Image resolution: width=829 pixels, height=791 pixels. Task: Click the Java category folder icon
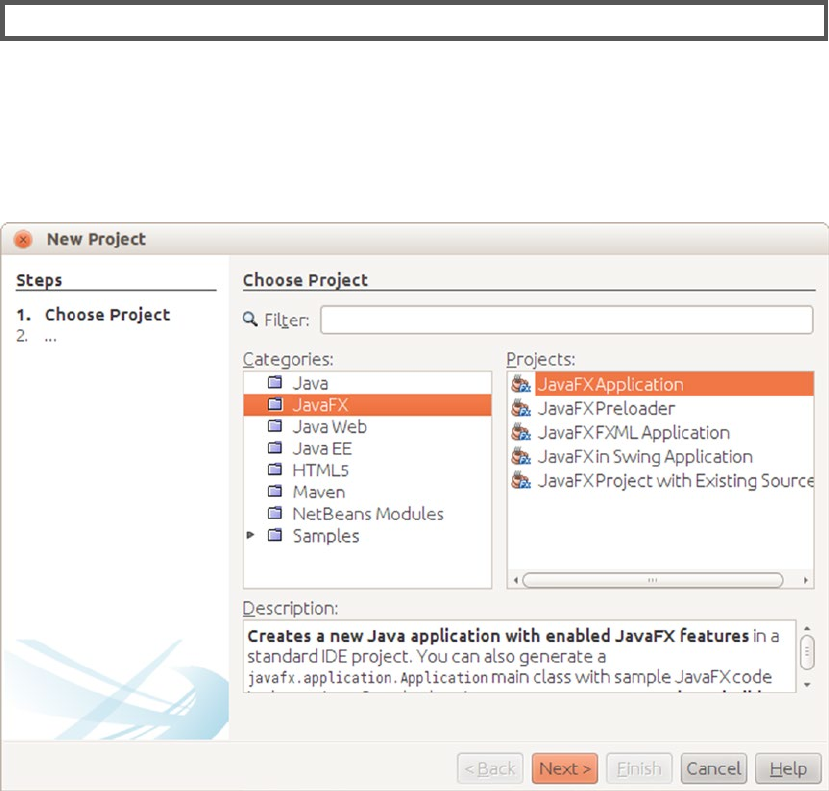tap(275, 382)
